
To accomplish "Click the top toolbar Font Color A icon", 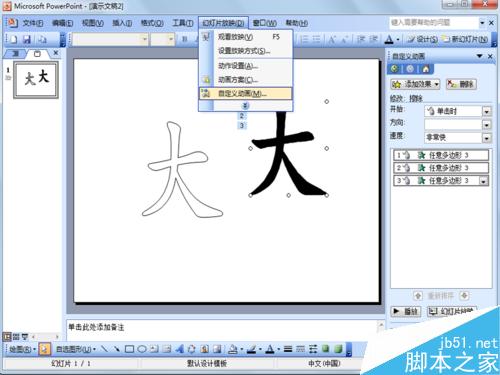I will 389,39.
